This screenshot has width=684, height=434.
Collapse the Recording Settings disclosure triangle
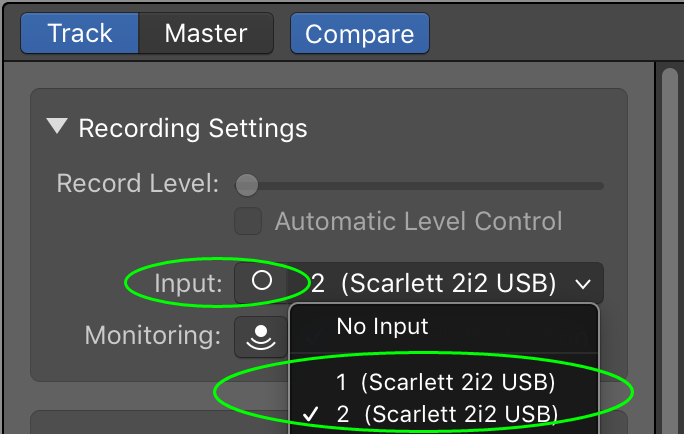pos(58,127)
